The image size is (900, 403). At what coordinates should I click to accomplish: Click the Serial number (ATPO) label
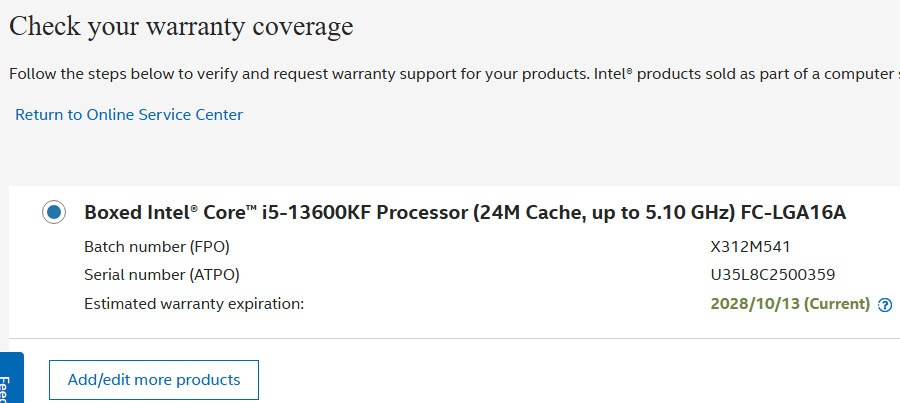pyautogui.click(x=162, y=275)
